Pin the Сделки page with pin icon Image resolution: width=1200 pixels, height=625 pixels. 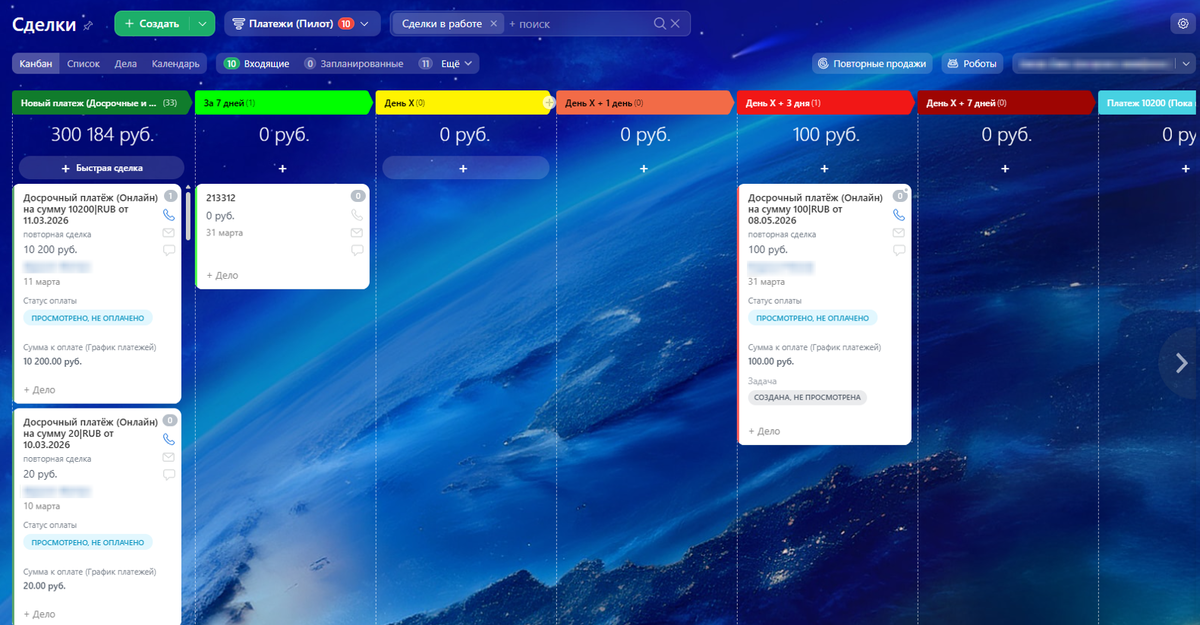click(x=88, y=25)
